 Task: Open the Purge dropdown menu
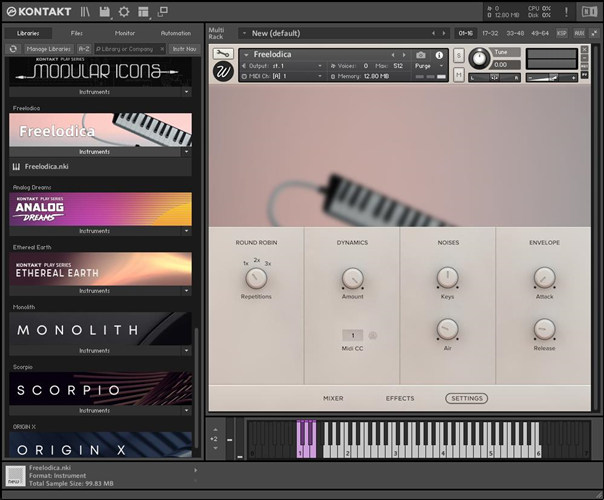427,65
